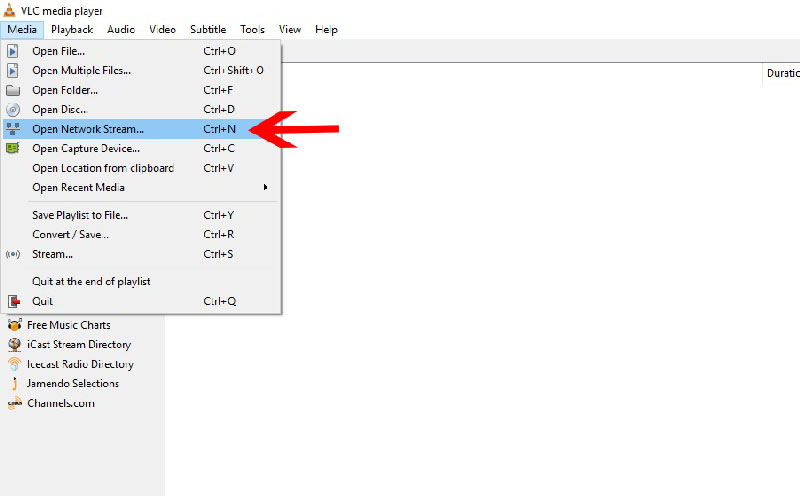Select Jamendo Selections in sidebar
This screenshot has height=496, width=800.
(x=73, y=384)
